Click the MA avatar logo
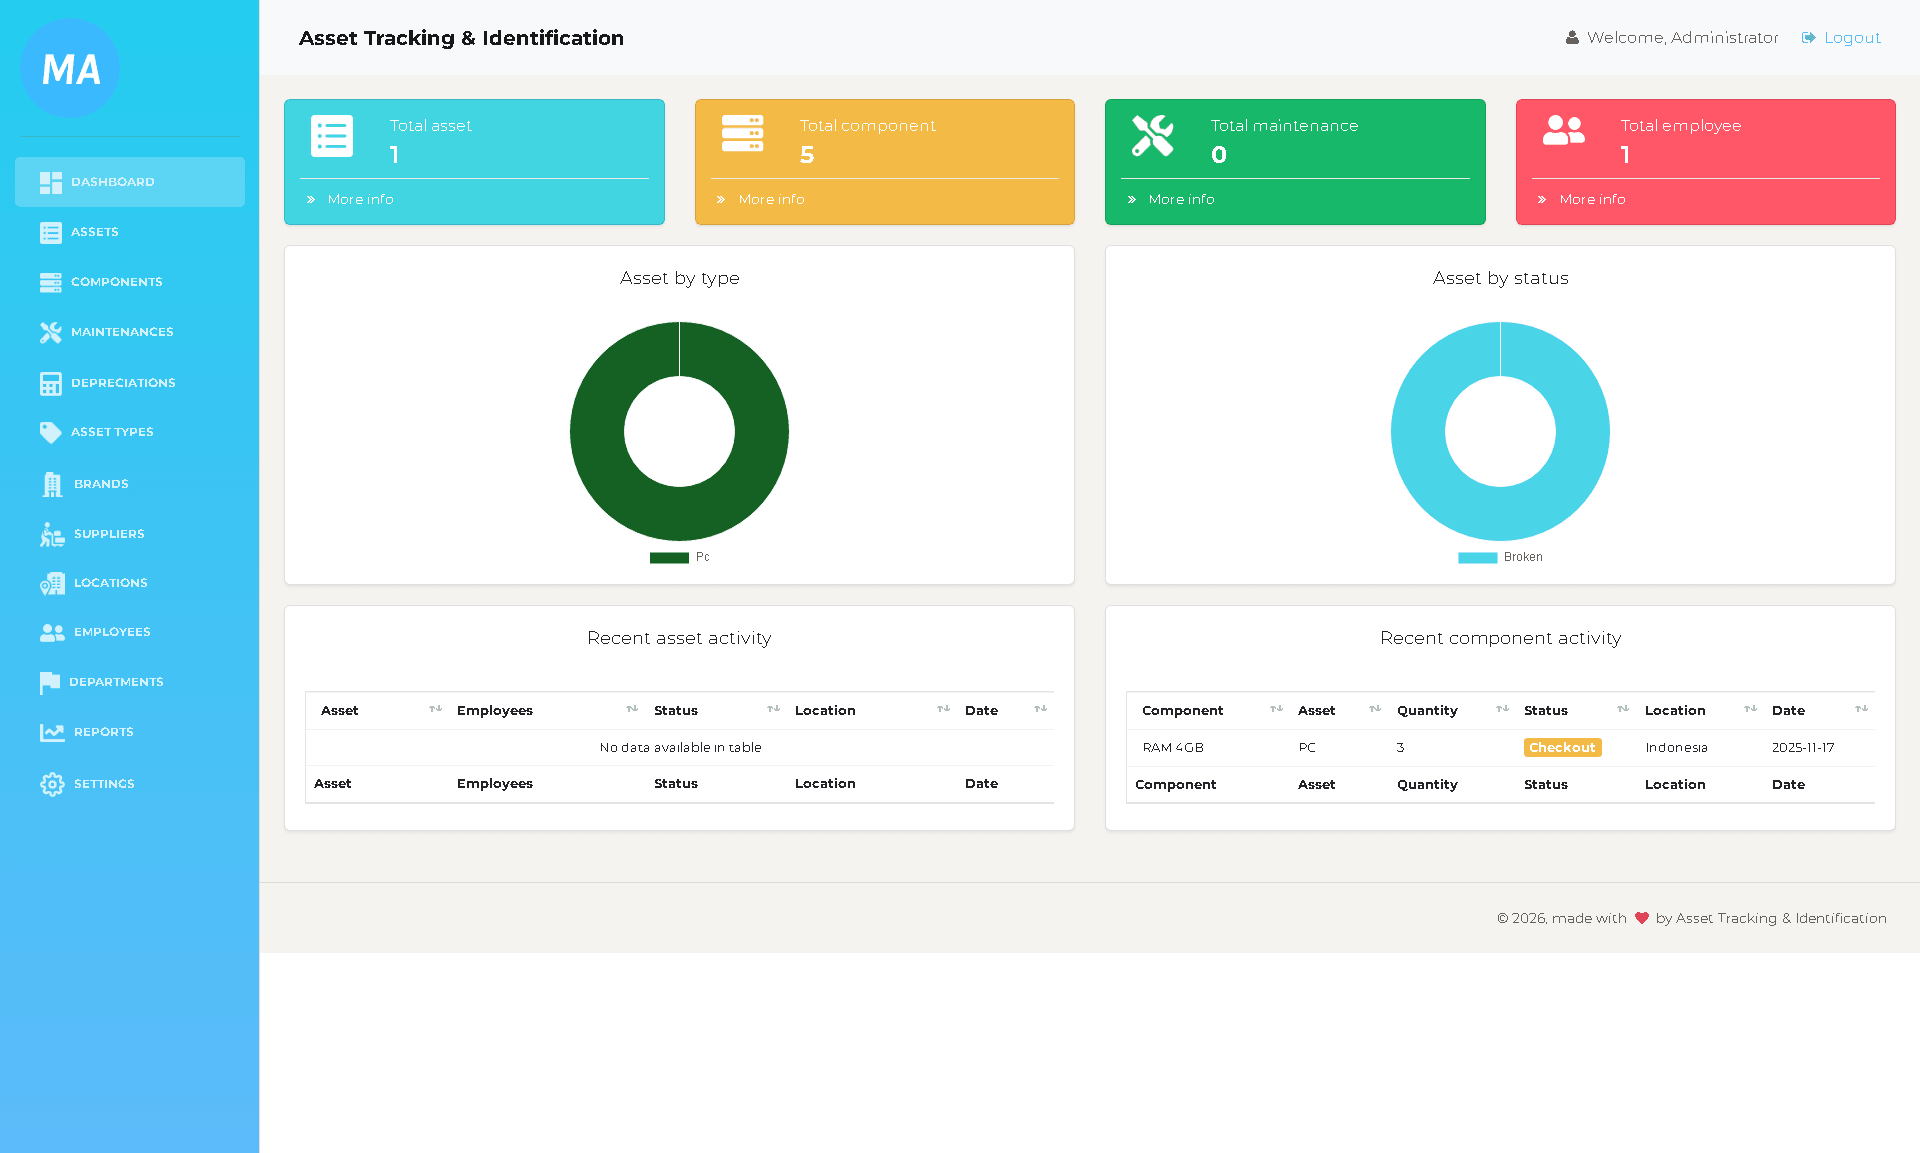Screen dimensions: 1920x1153 69,68
